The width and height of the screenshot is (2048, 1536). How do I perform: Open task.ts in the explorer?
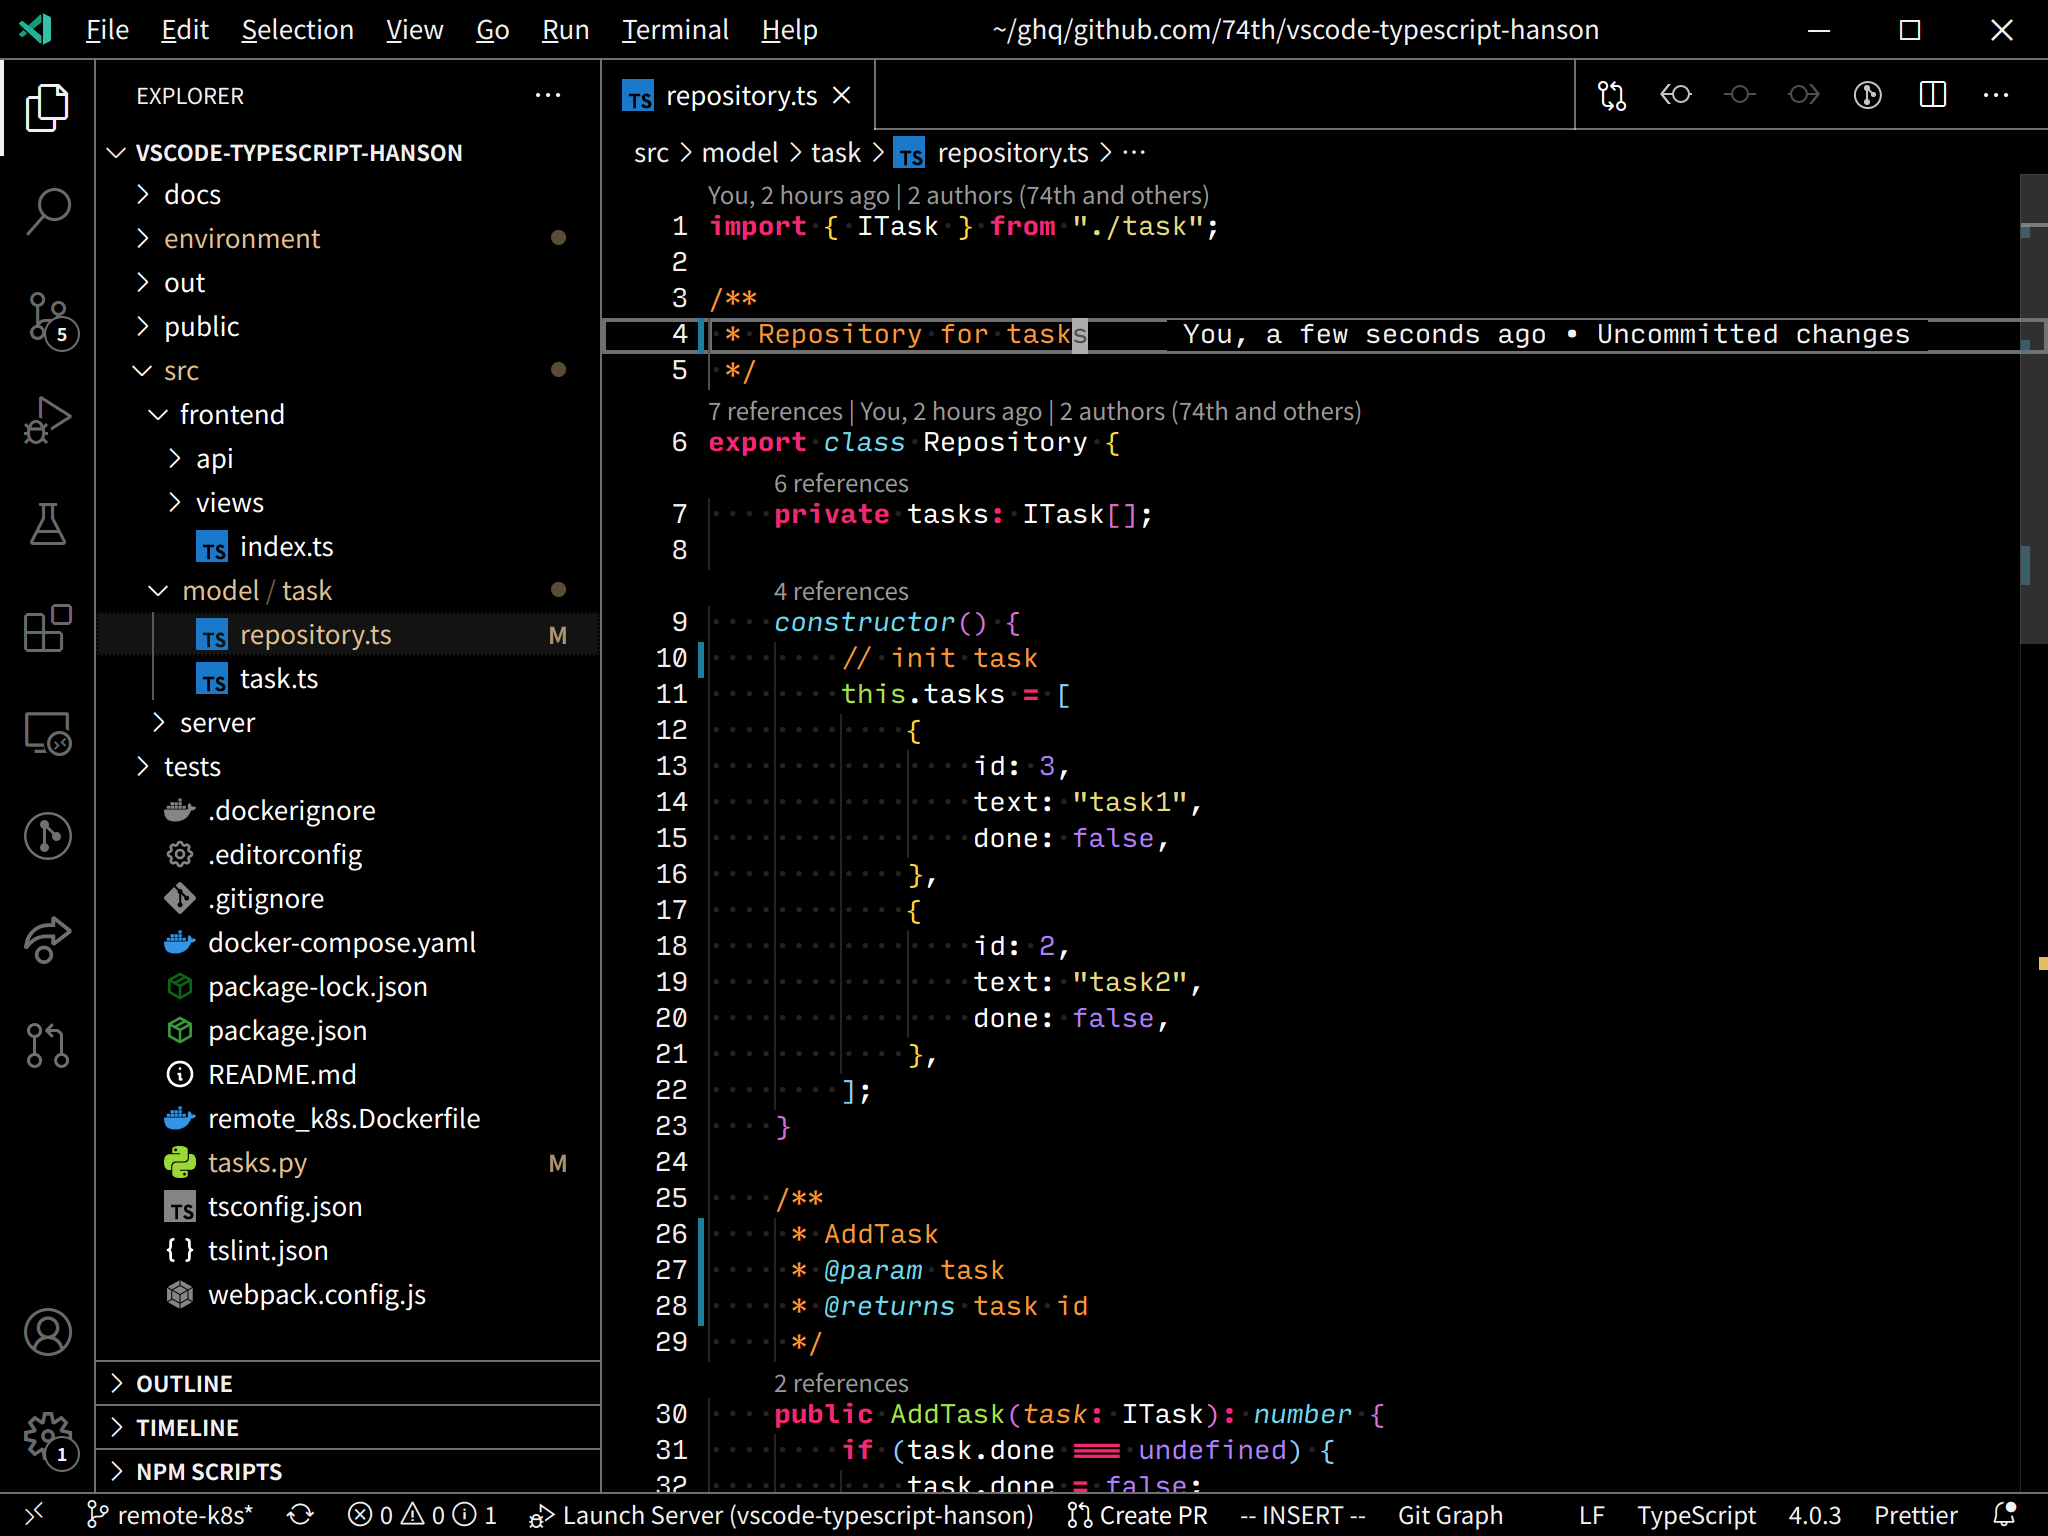click(x=278, y=679)
